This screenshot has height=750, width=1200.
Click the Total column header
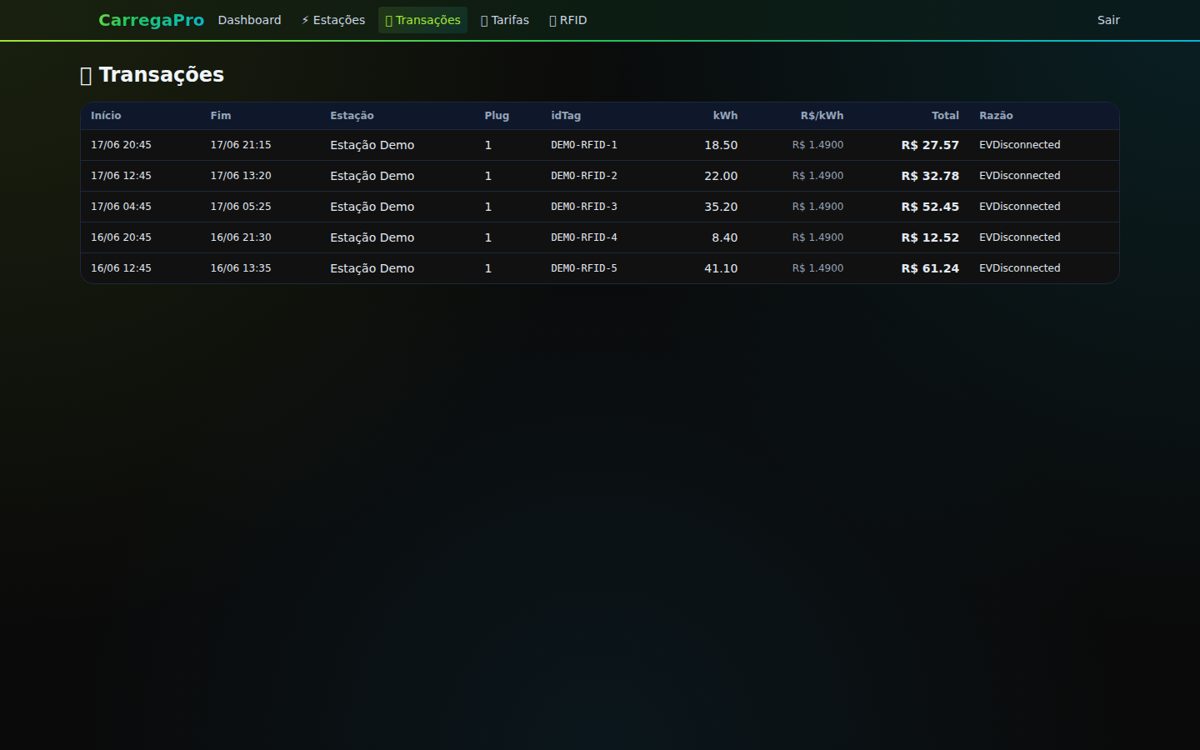(x=945, y=116)
